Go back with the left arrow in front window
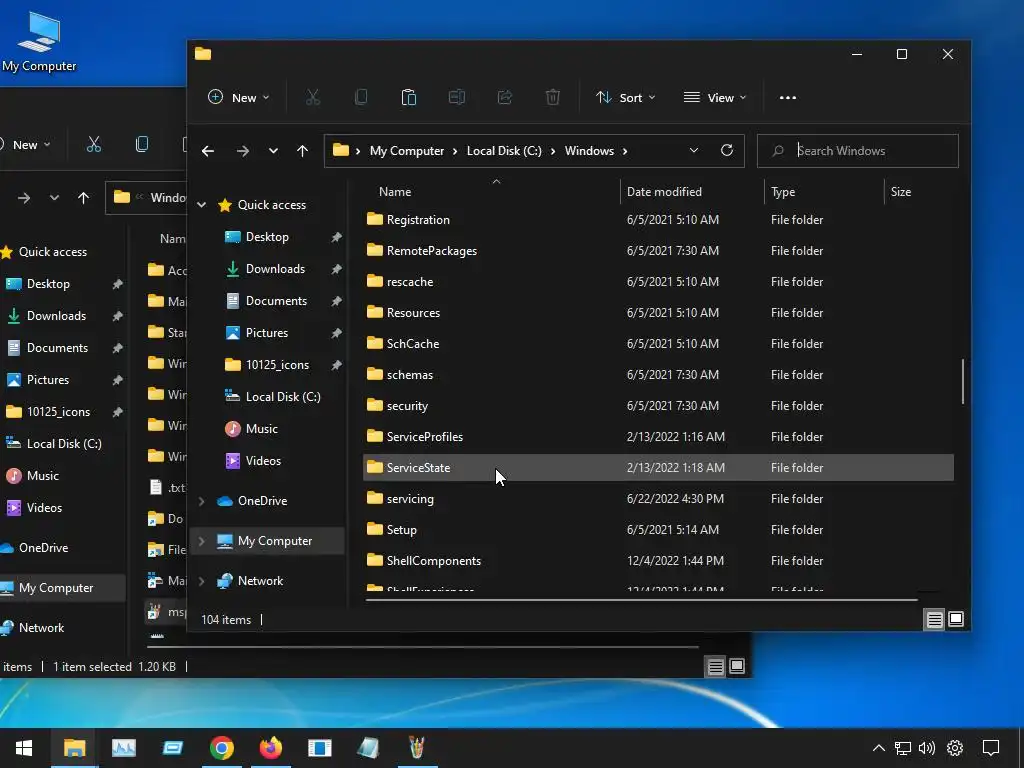This screenshot has width=1024, height=768. pyautogui.click(x=208, y=151)
